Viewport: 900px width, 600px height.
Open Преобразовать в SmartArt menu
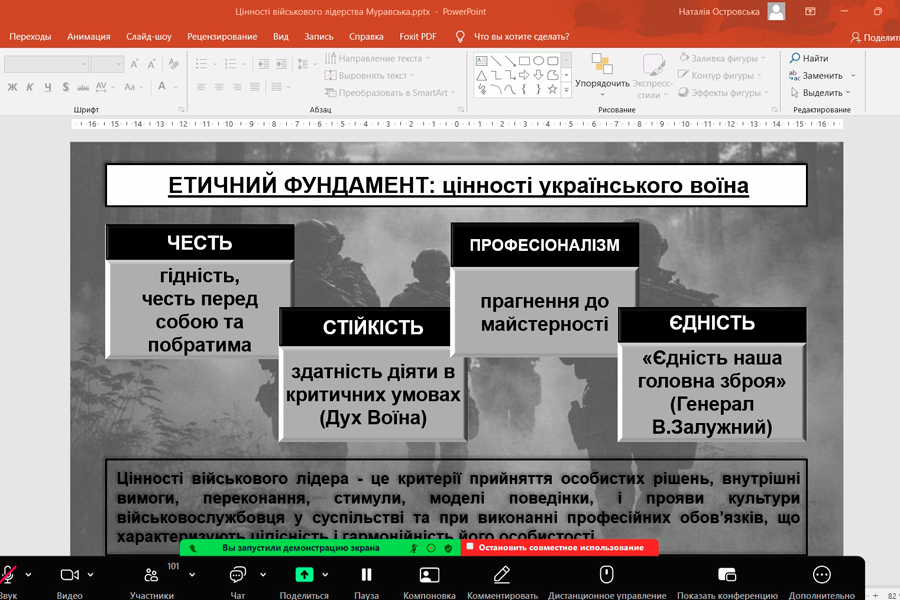click(390, 92)
